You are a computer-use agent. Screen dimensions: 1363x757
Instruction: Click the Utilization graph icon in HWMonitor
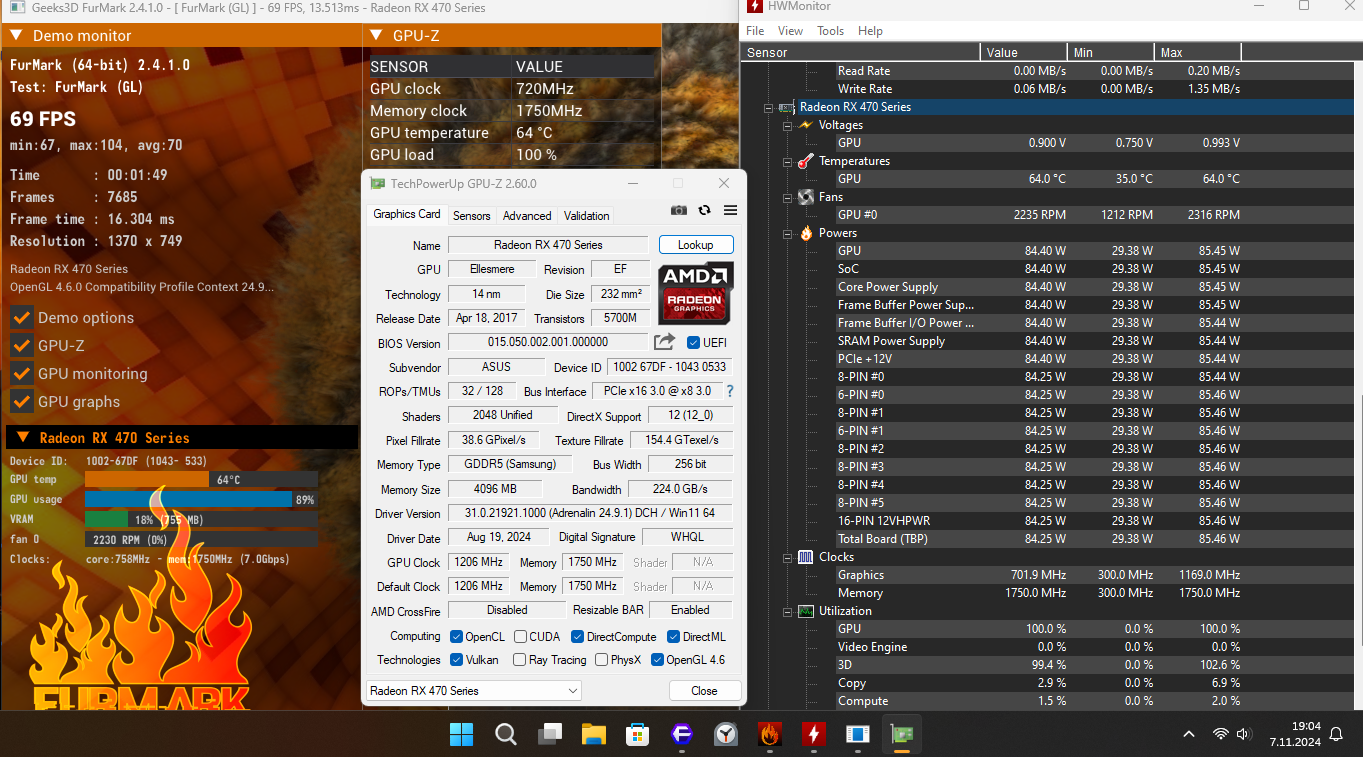(x=806, y=611)
